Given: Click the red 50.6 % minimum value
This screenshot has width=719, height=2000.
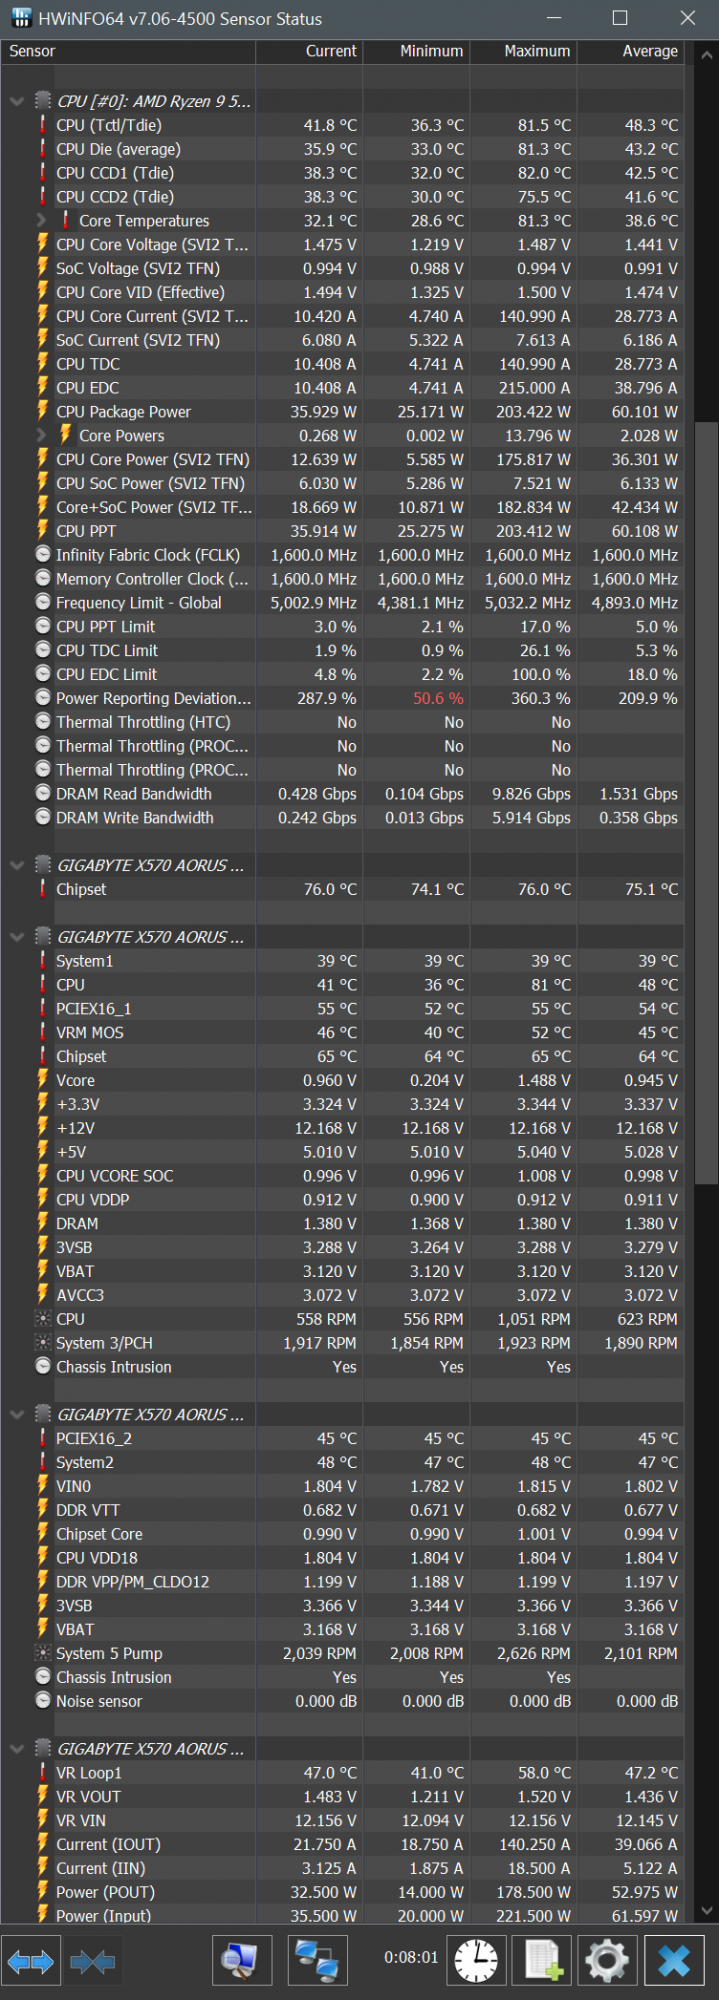Looking at the screenshot, I should point(438,698).
